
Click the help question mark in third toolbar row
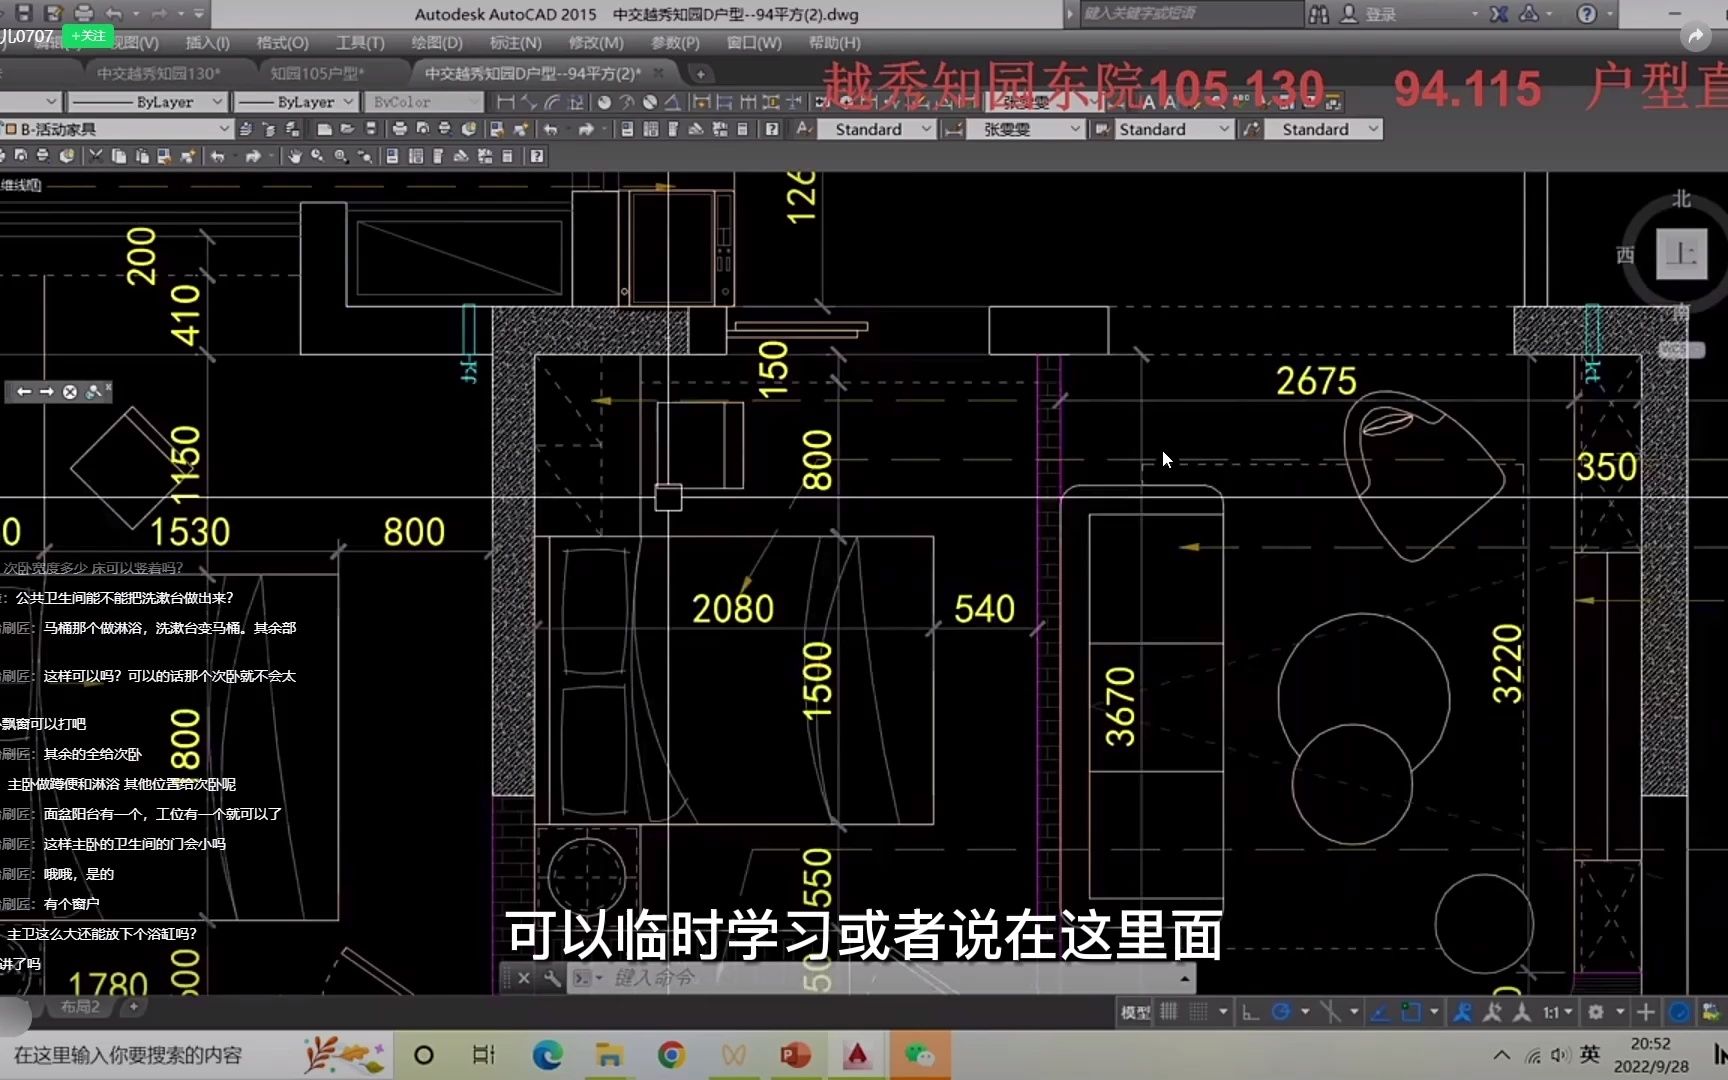(537, 156)
